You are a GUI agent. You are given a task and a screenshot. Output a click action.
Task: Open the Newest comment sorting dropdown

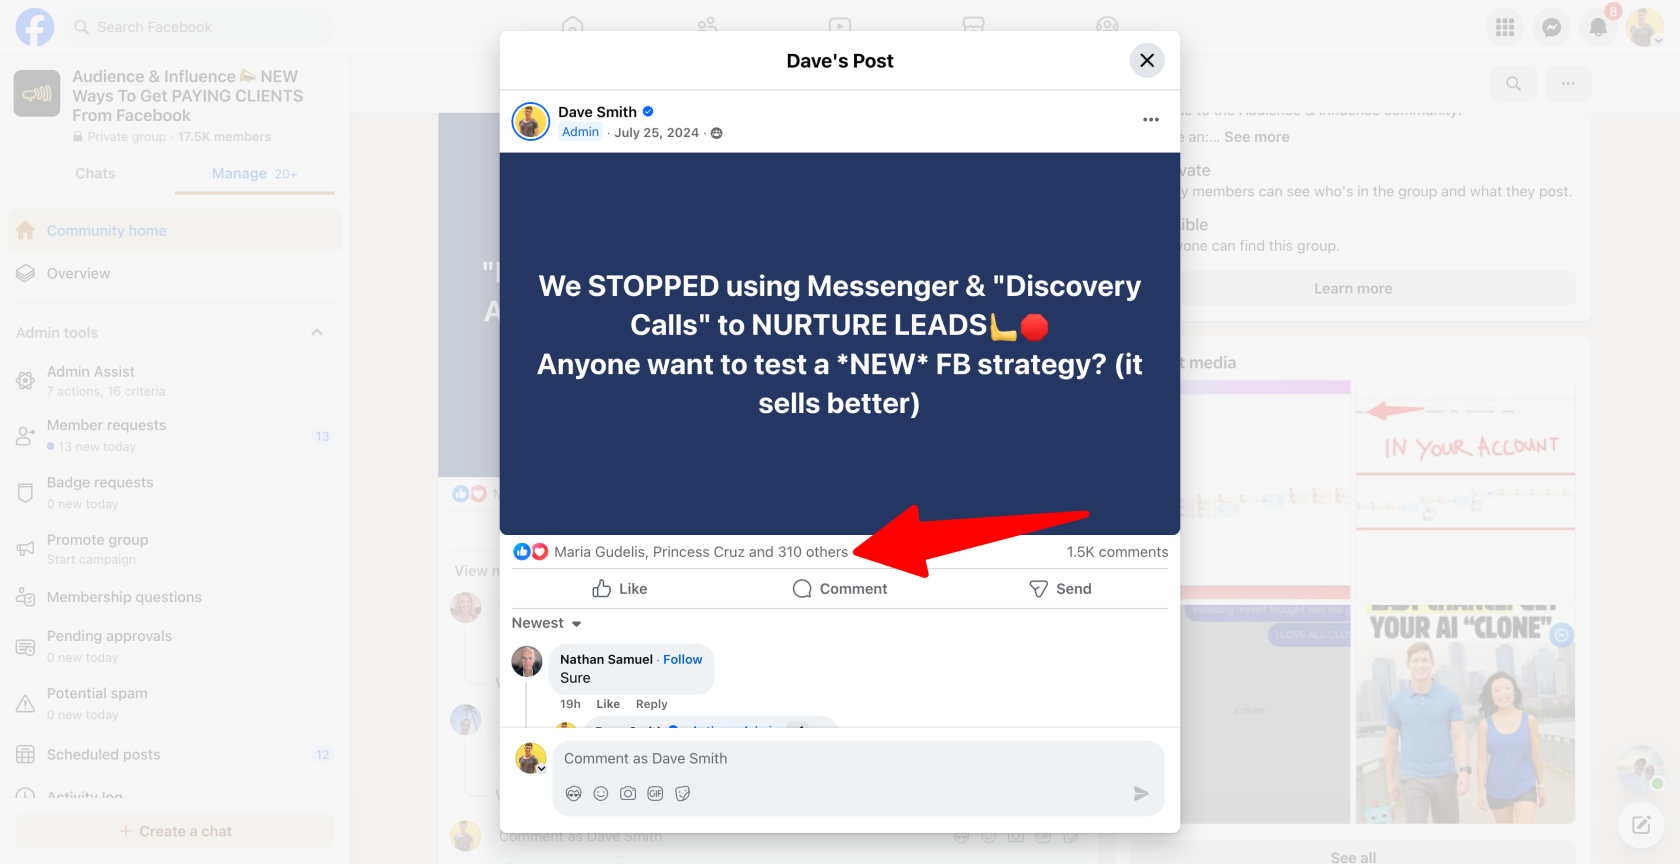click(547, 623)
